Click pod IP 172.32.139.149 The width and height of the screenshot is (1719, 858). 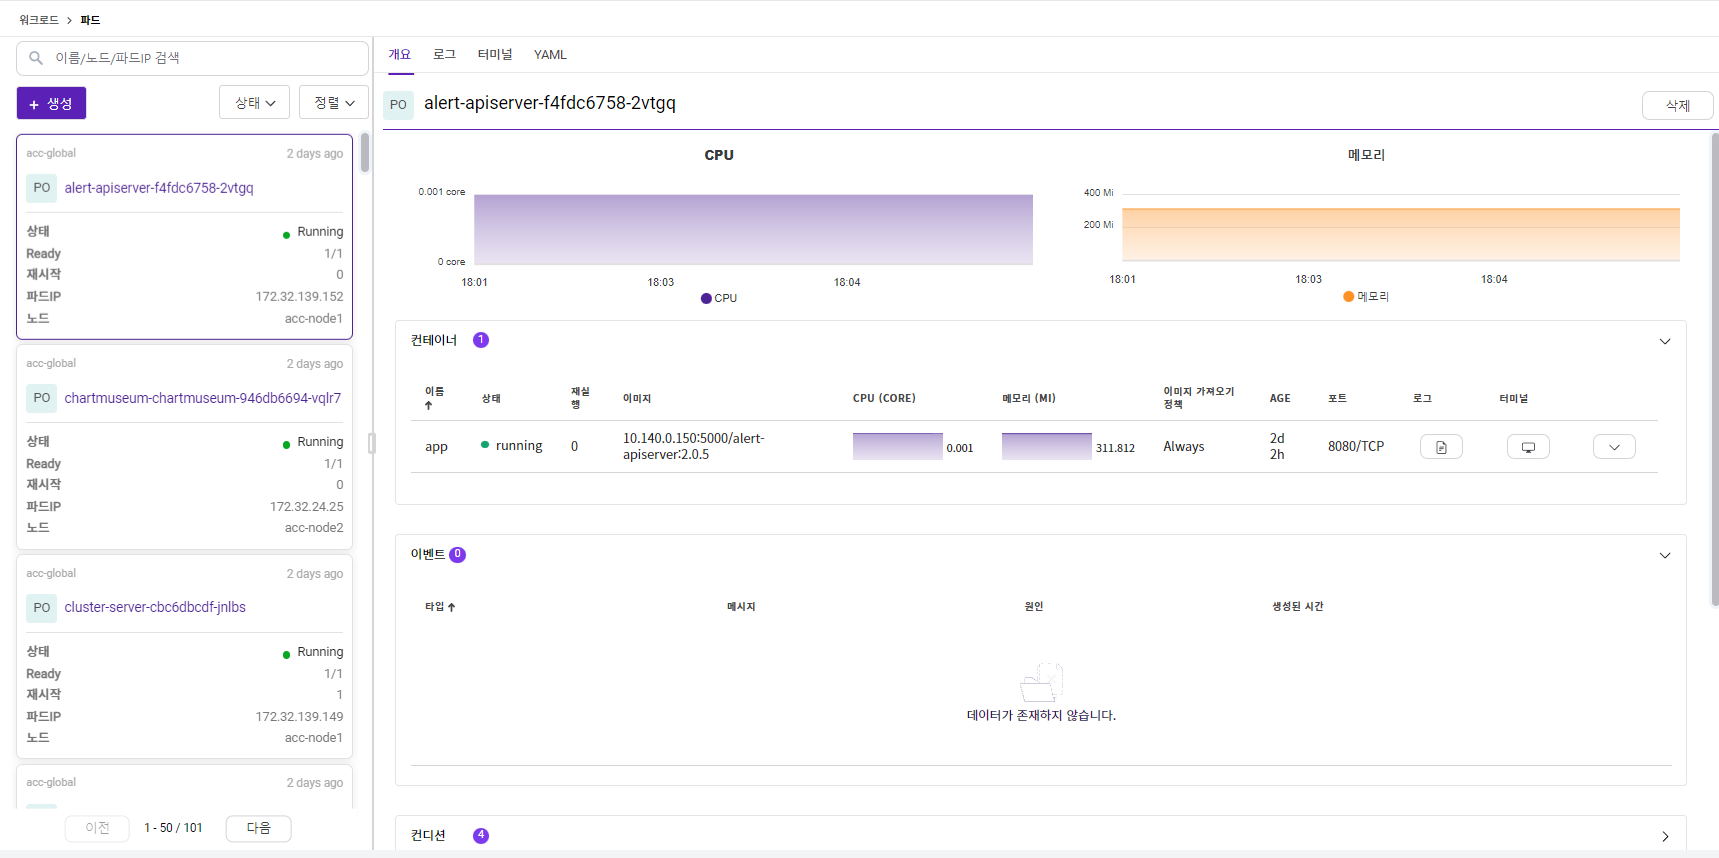click(299, 717)
